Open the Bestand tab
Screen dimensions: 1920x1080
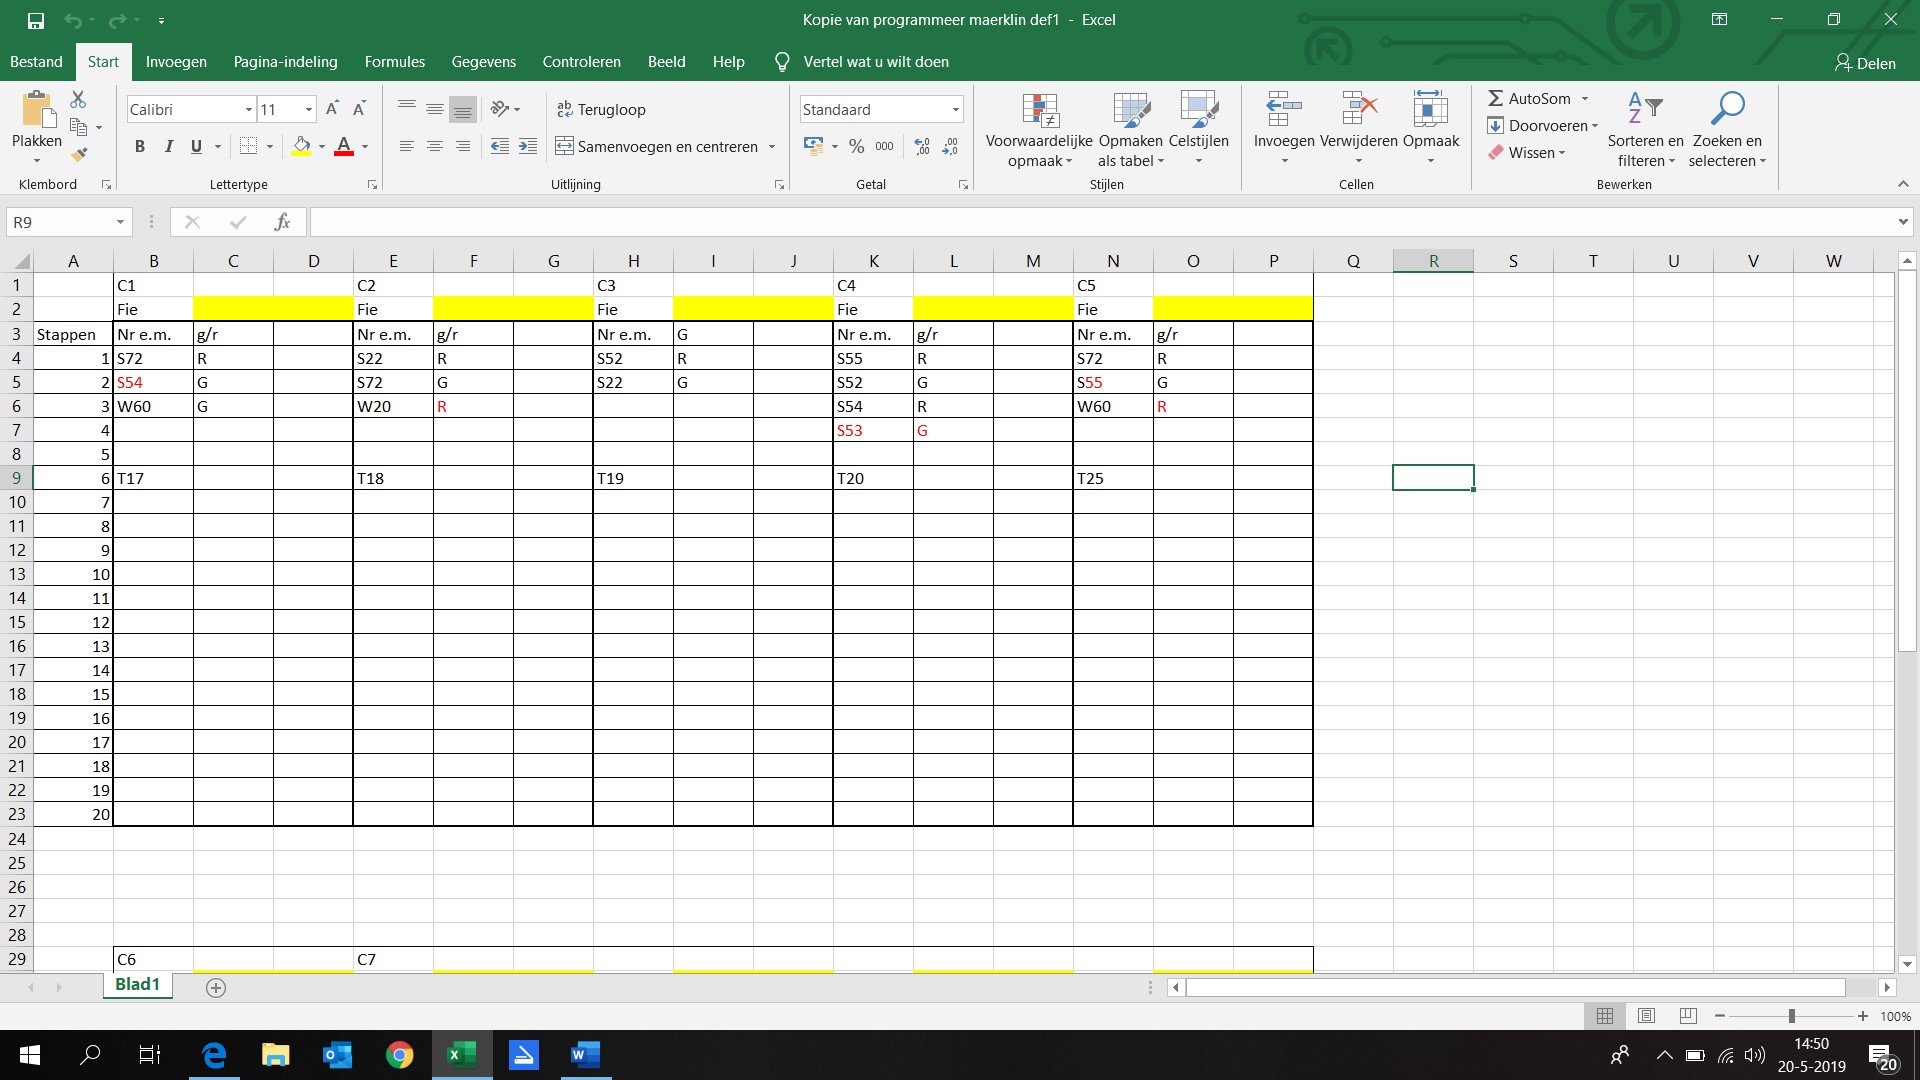pos(36,62)
